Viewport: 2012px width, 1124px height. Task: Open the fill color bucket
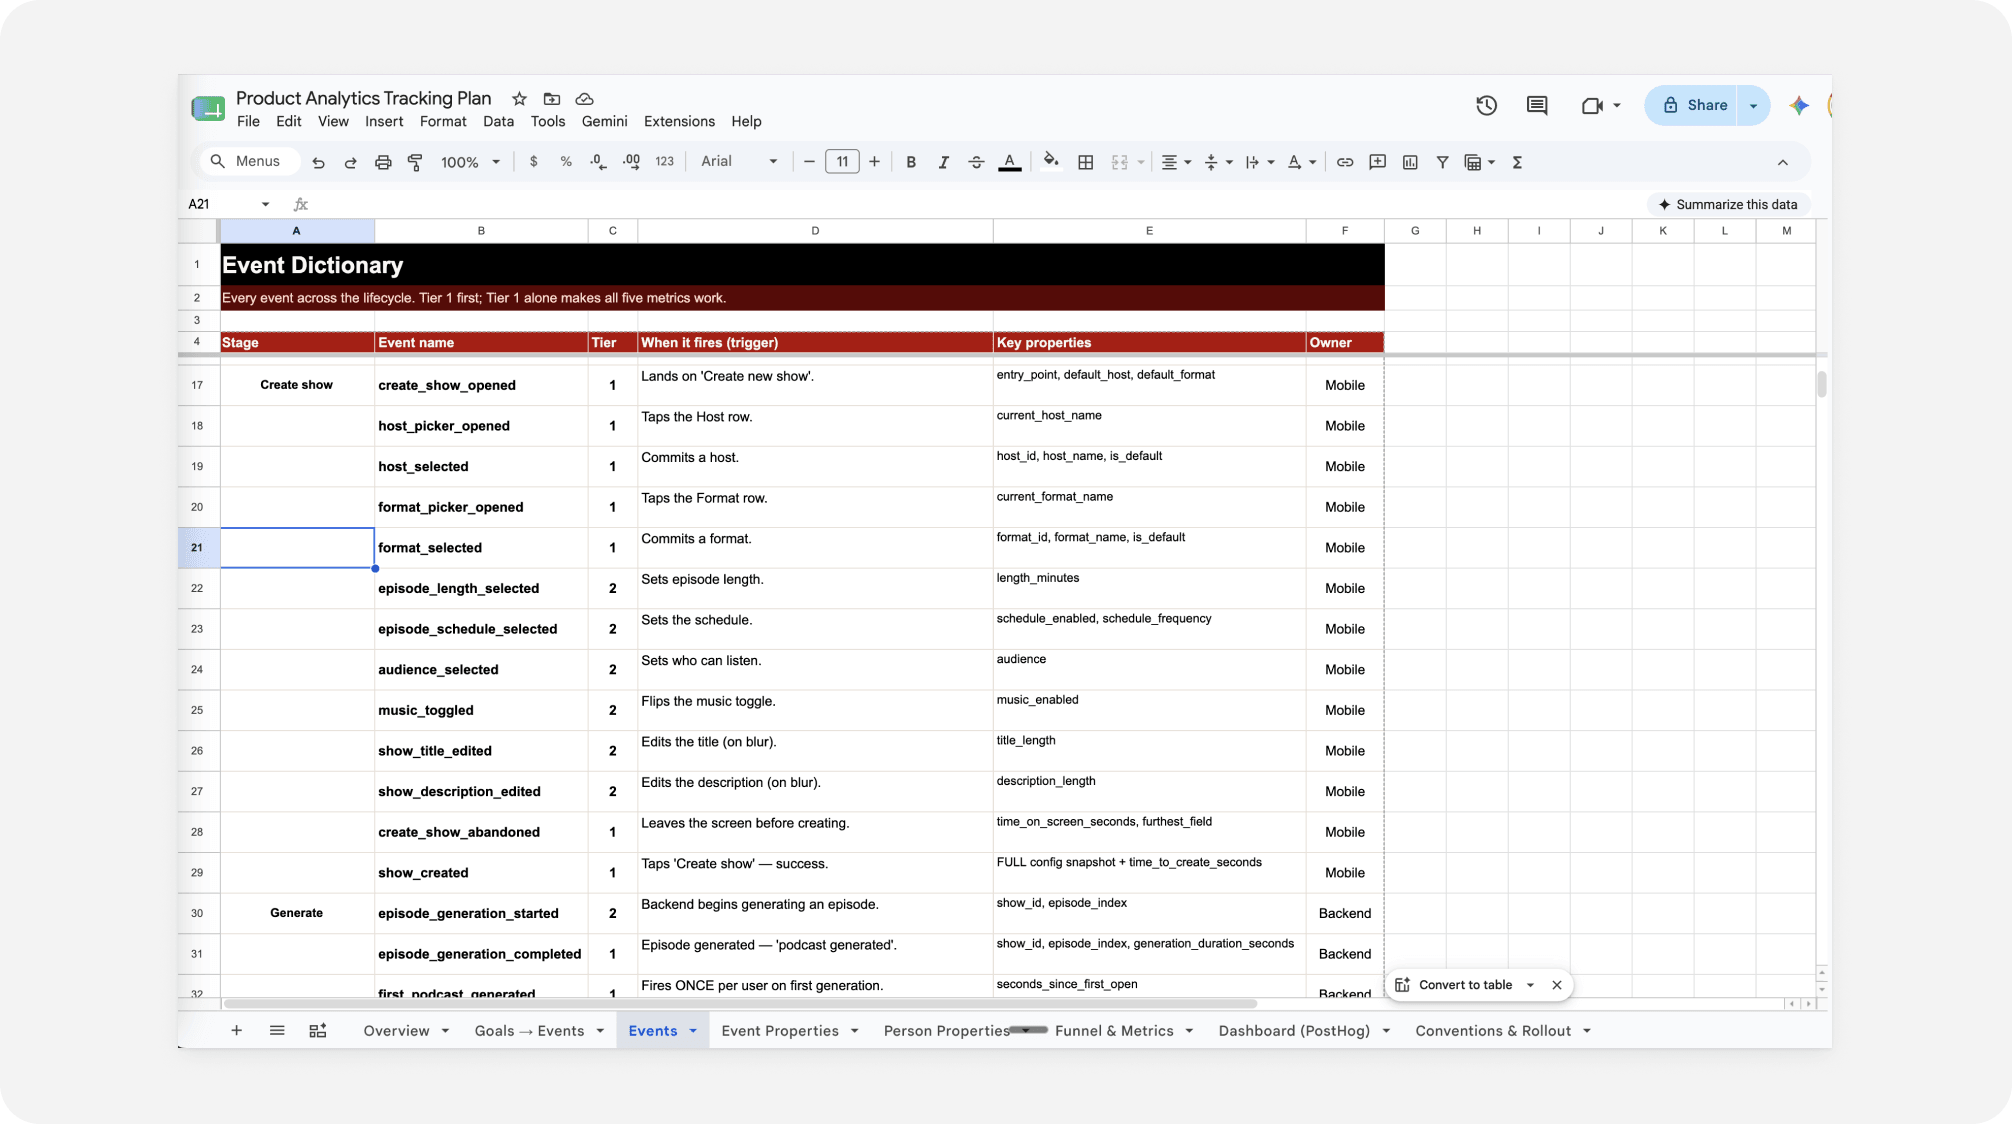(x=1051, y=162)
